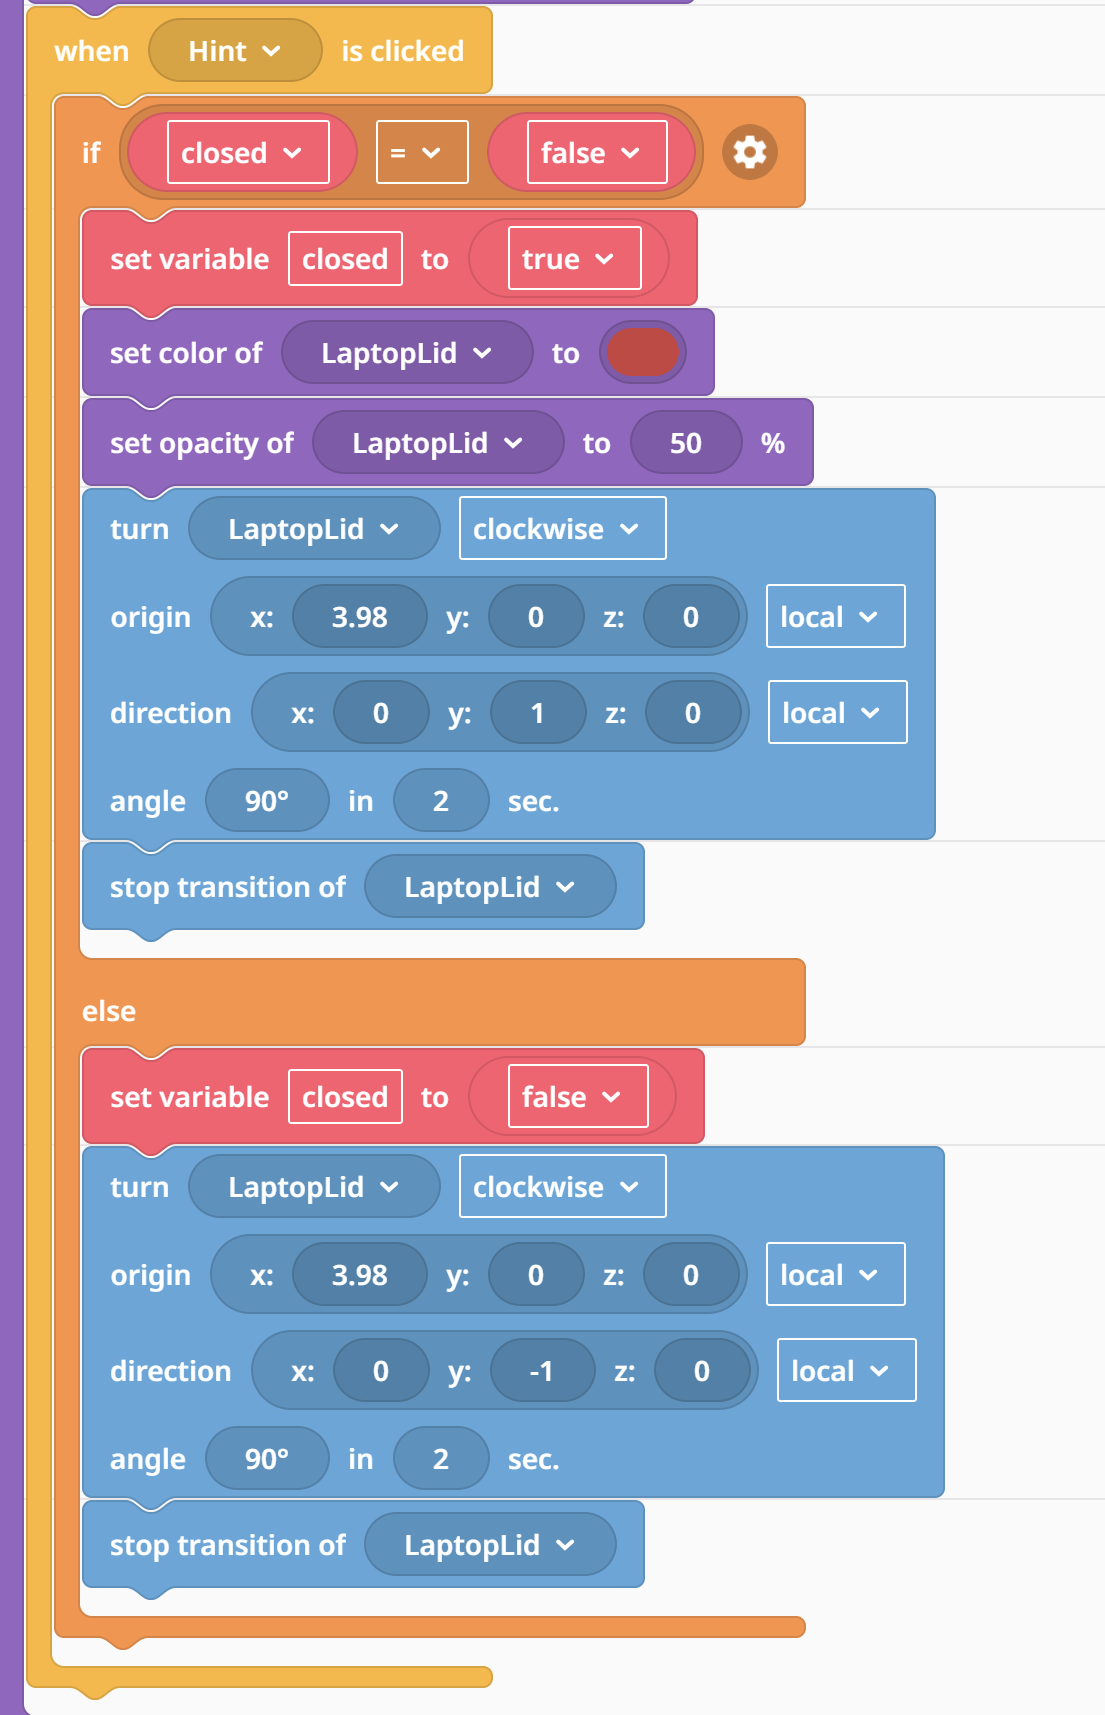Screen dimensions: 1105x1715
Task: Toggle the true value in first set variable
Action: point(574,258)
